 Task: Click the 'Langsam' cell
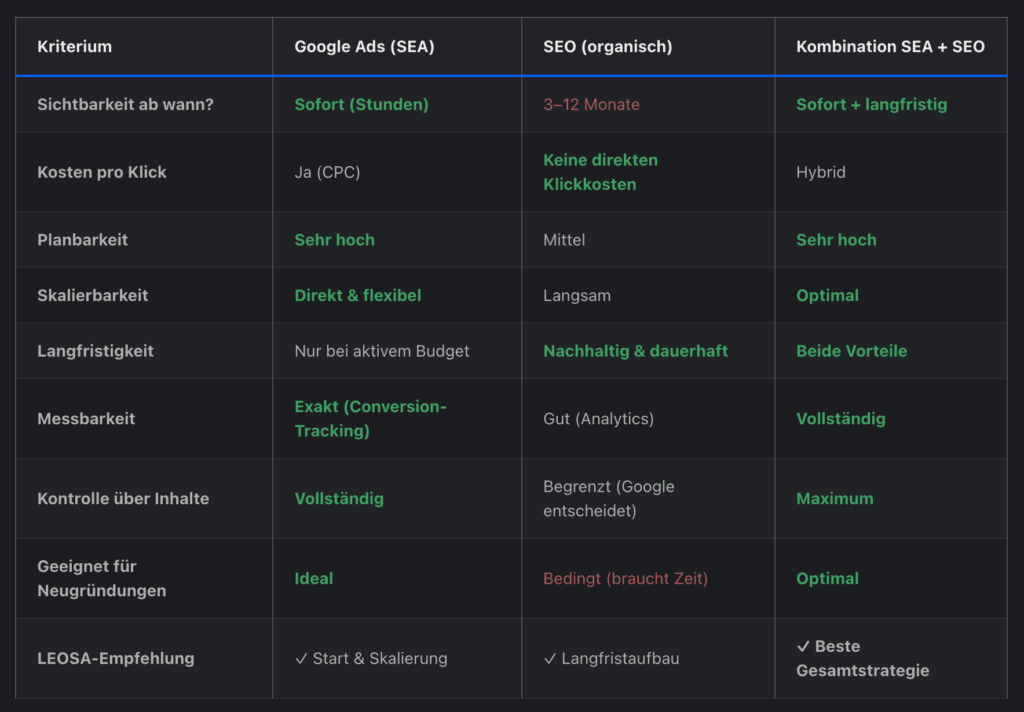(x=577, y=295)
